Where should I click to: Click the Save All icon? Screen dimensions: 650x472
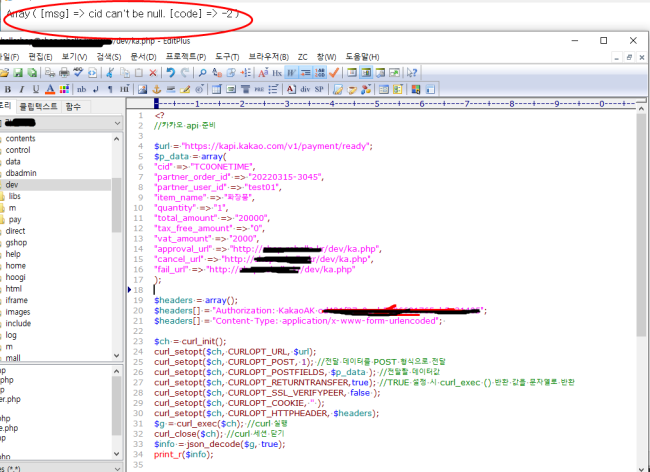point(32,73)
